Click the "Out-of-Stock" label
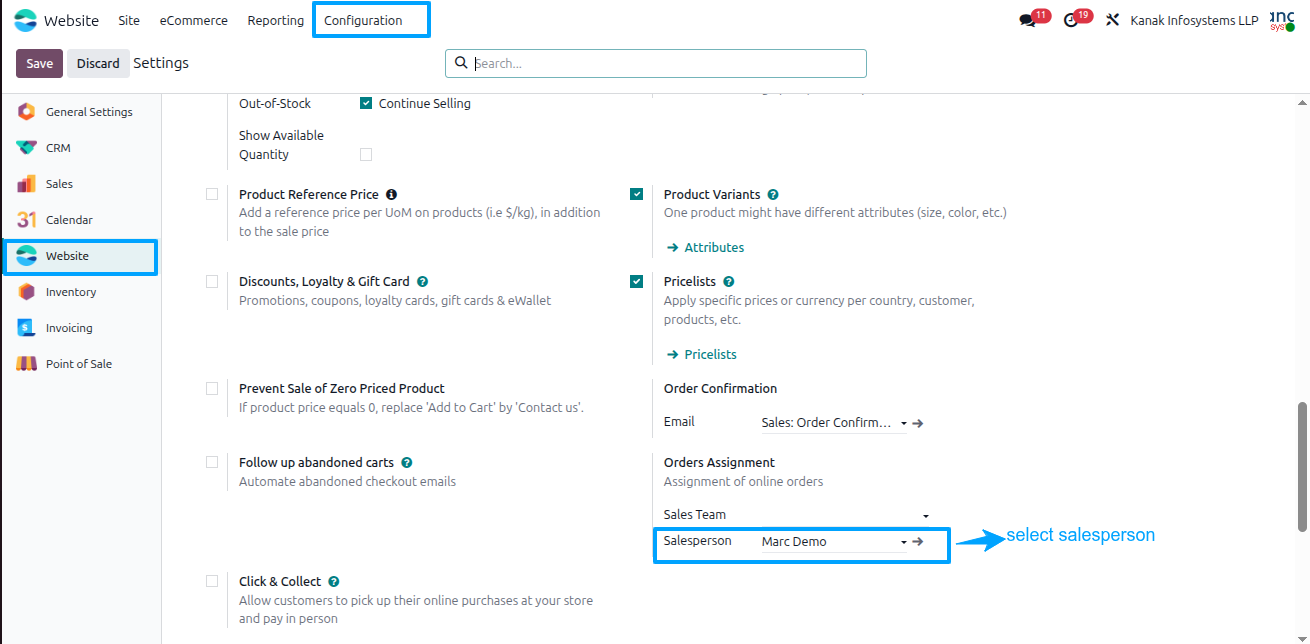 click(275, 104)
